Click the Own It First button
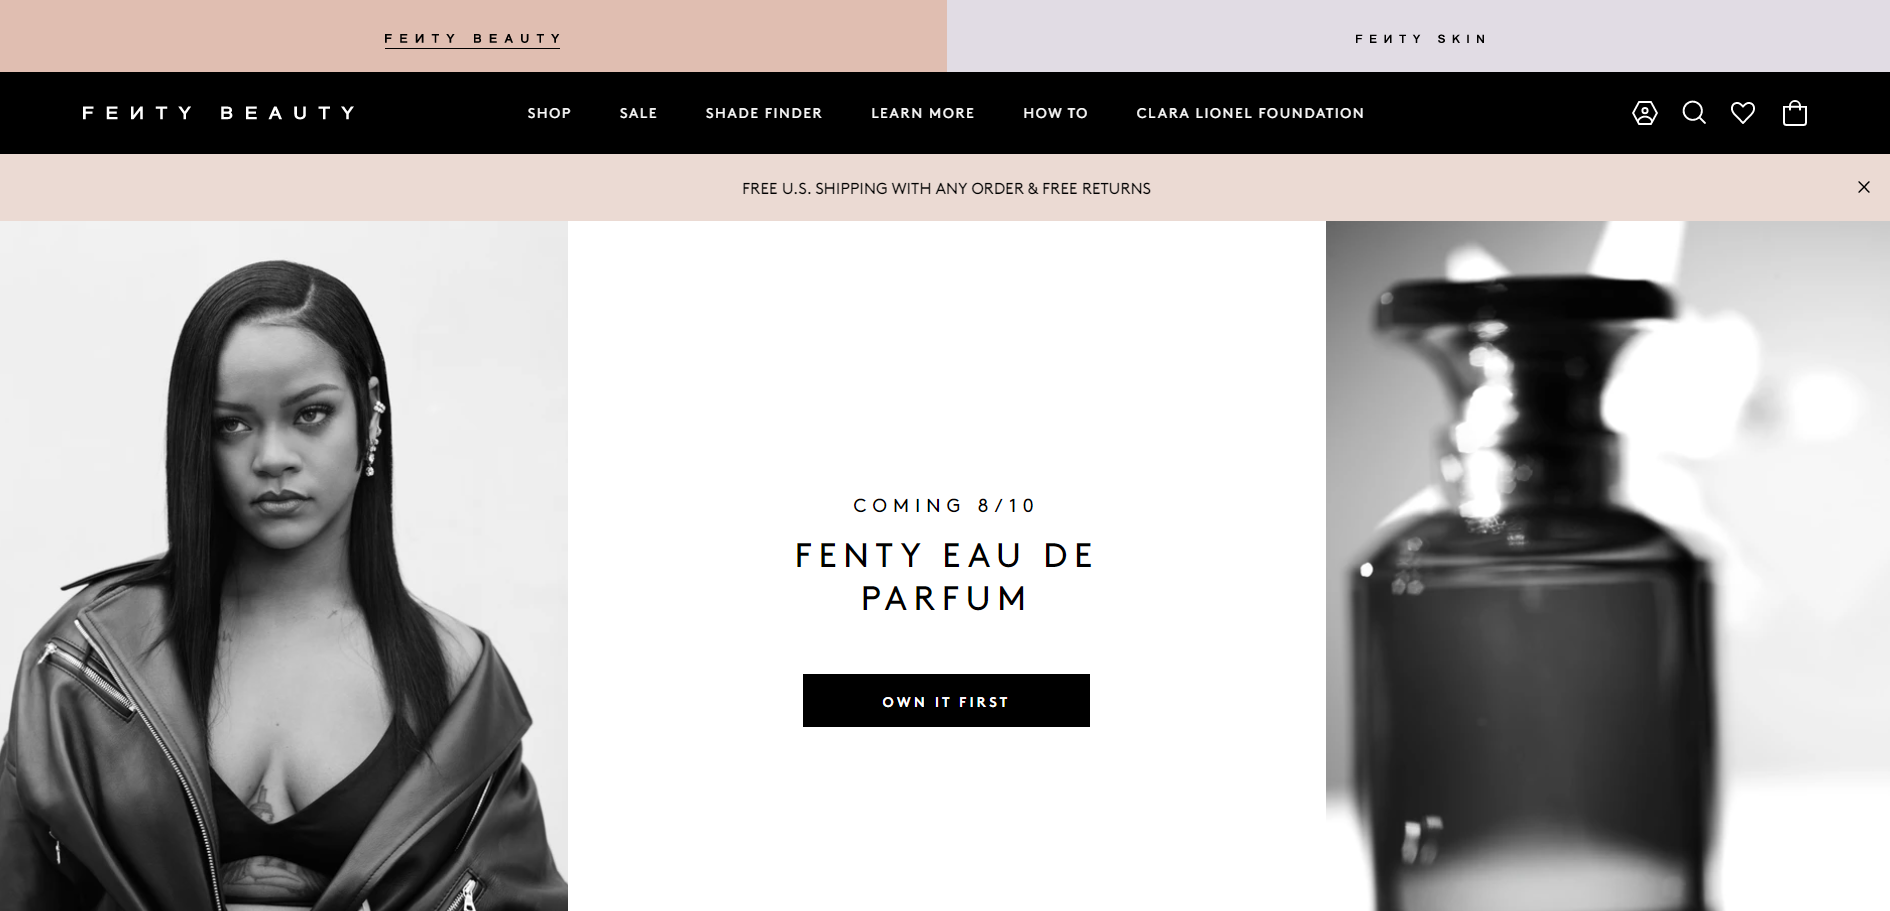Image resolution: width=1890 pixels, height=911 pixels. 946,701
